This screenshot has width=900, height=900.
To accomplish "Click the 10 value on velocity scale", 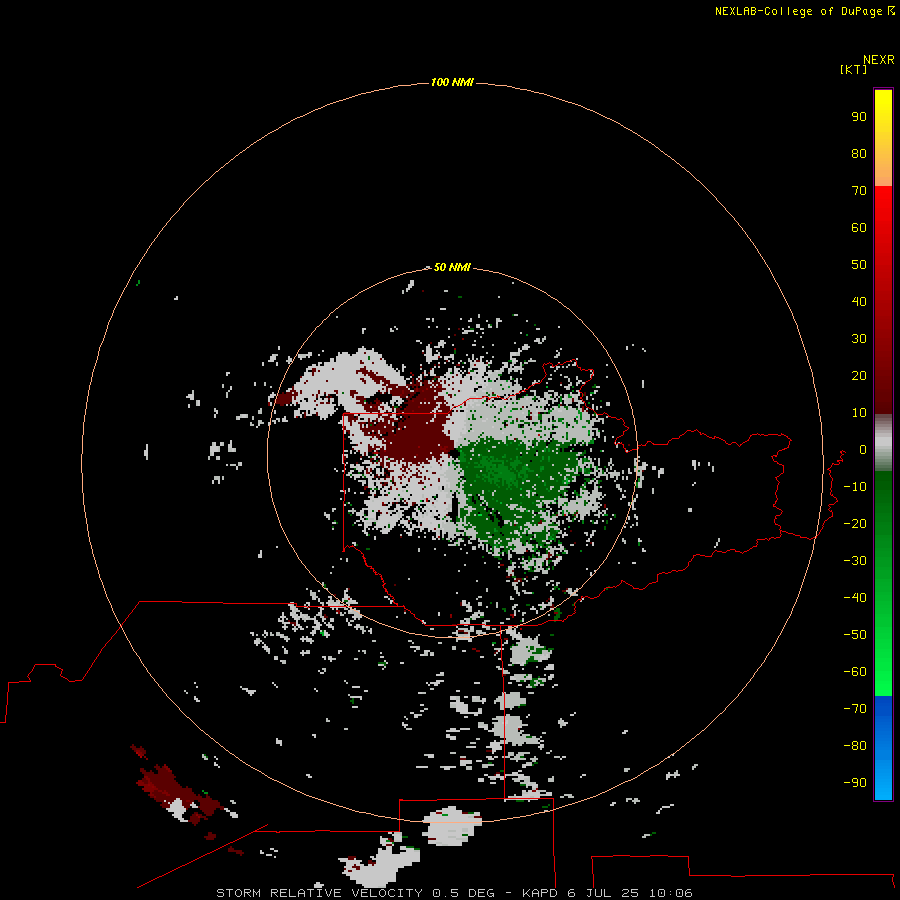I will 859,413.
